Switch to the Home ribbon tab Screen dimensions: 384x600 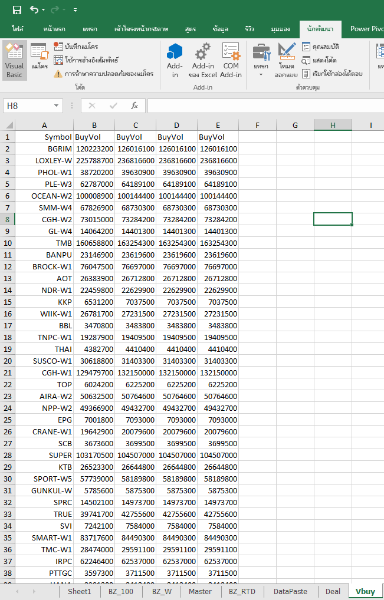tap(54, 29)
